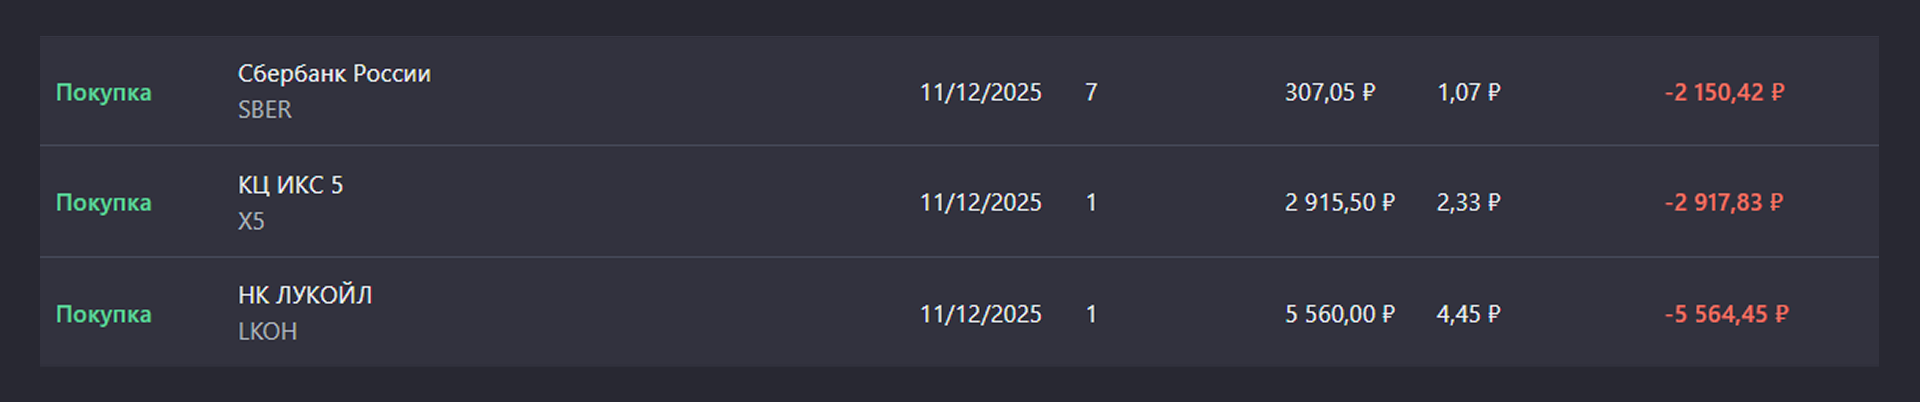Click the 2 915,50 ₽ price value
Screen dimensions: 1920x402
coord(1339,202)
